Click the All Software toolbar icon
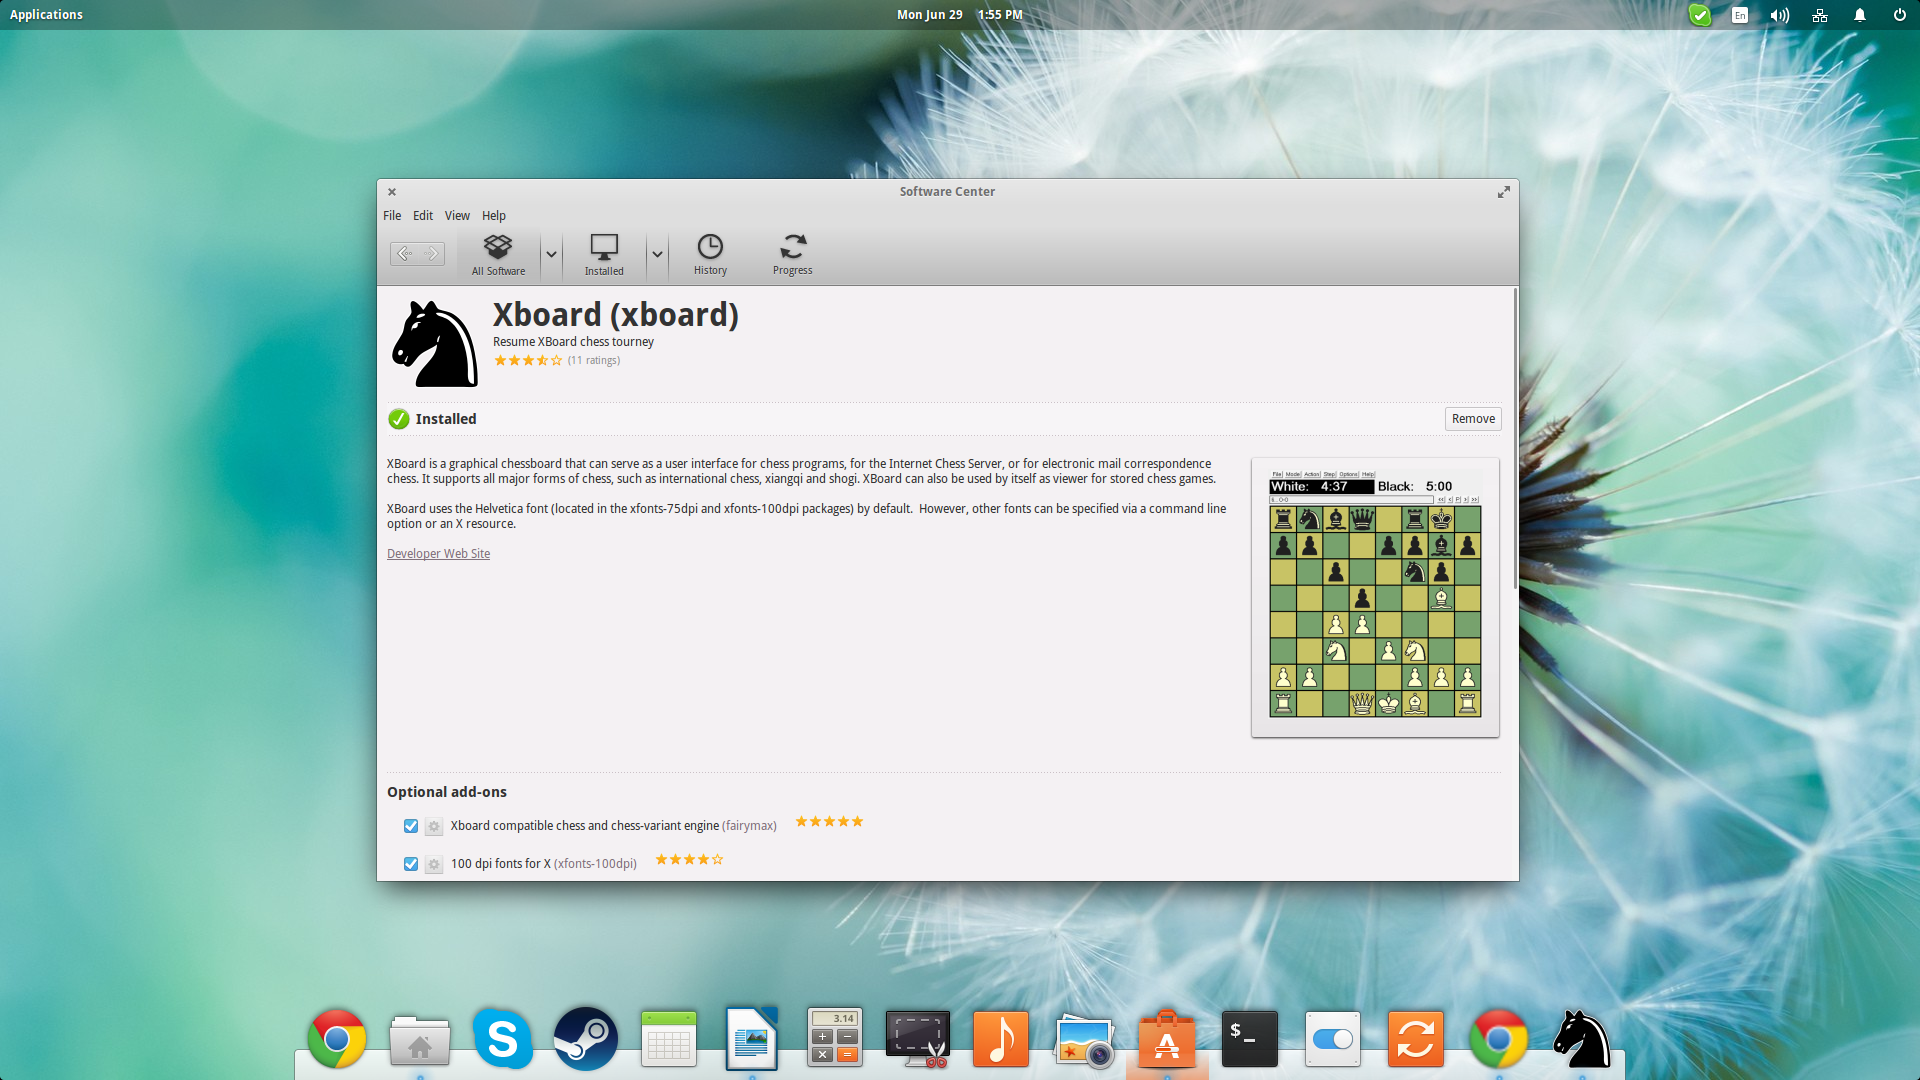The image size is (1920, 1080). (x=498, y=253)
